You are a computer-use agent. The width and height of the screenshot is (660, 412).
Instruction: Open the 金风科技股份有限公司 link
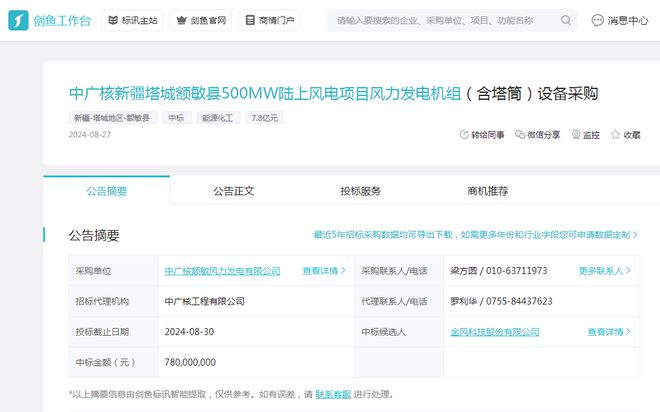point(495,332)
